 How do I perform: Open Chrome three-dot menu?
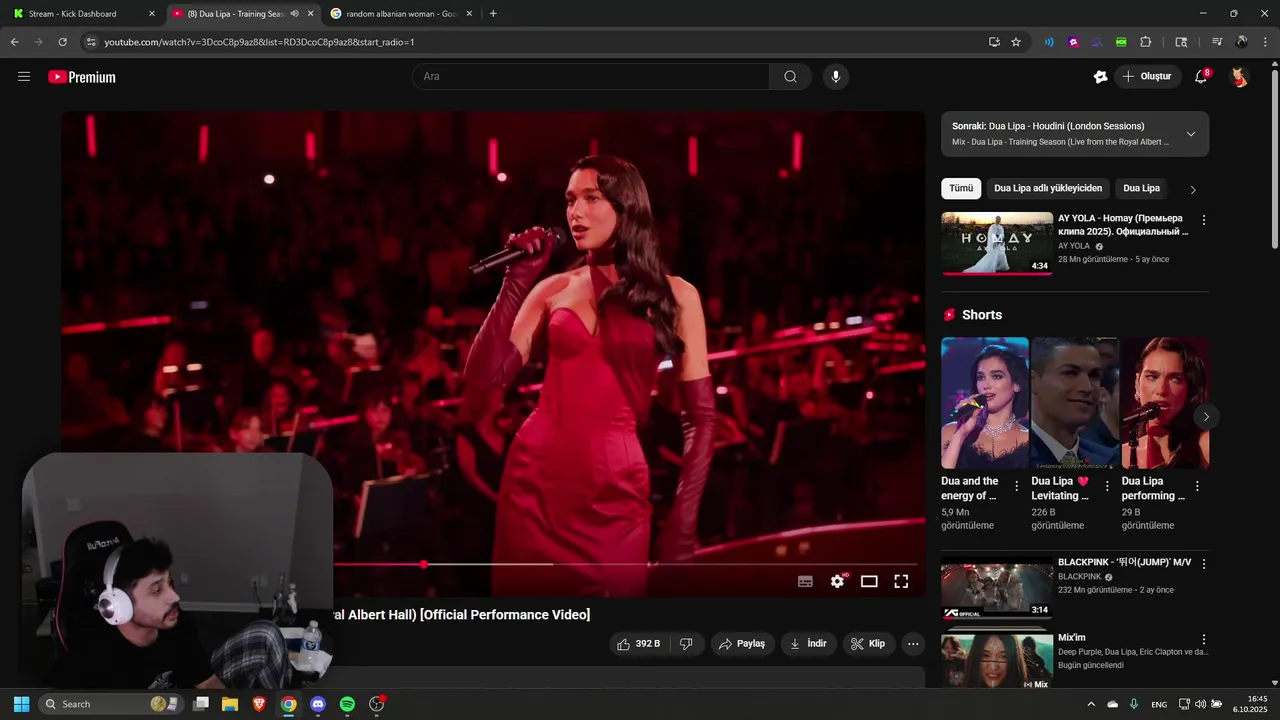click(x=1266, y=42)
